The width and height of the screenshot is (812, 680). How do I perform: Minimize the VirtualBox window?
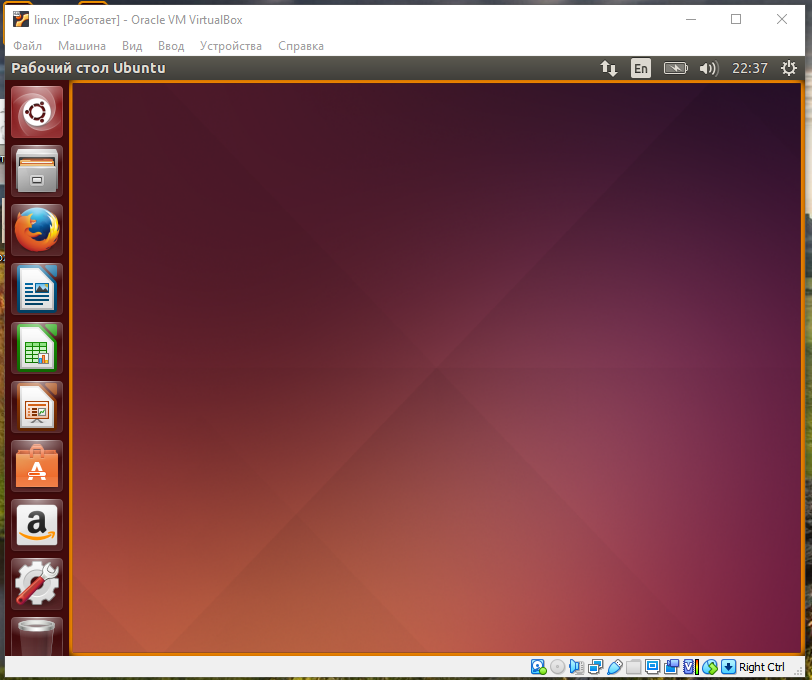point(691,19)
